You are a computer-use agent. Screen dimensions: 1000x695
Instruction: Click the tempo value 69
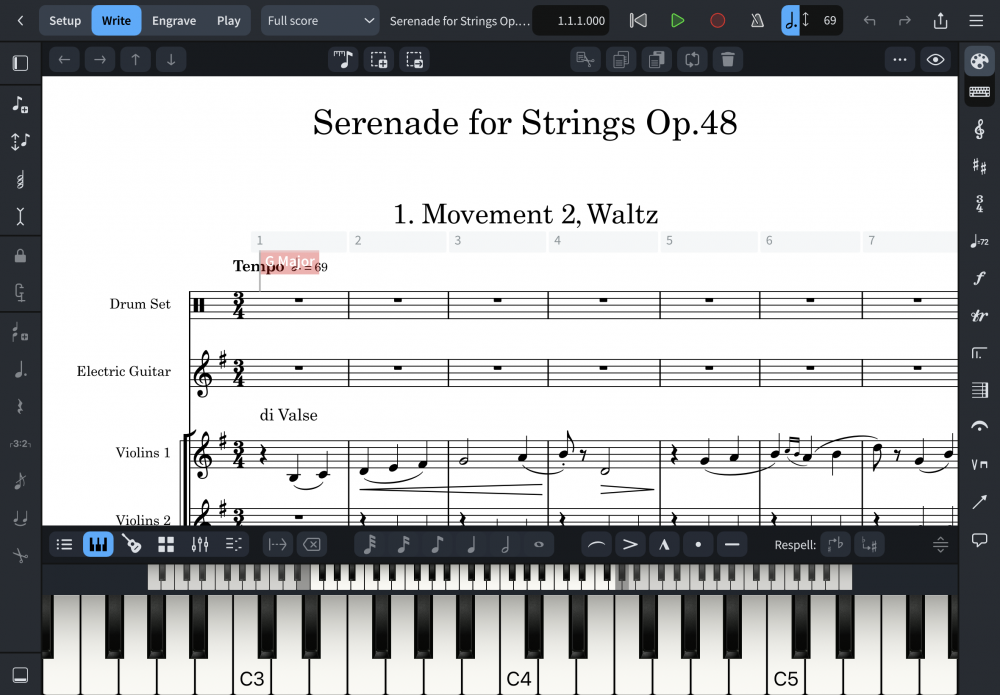(829, 20)
